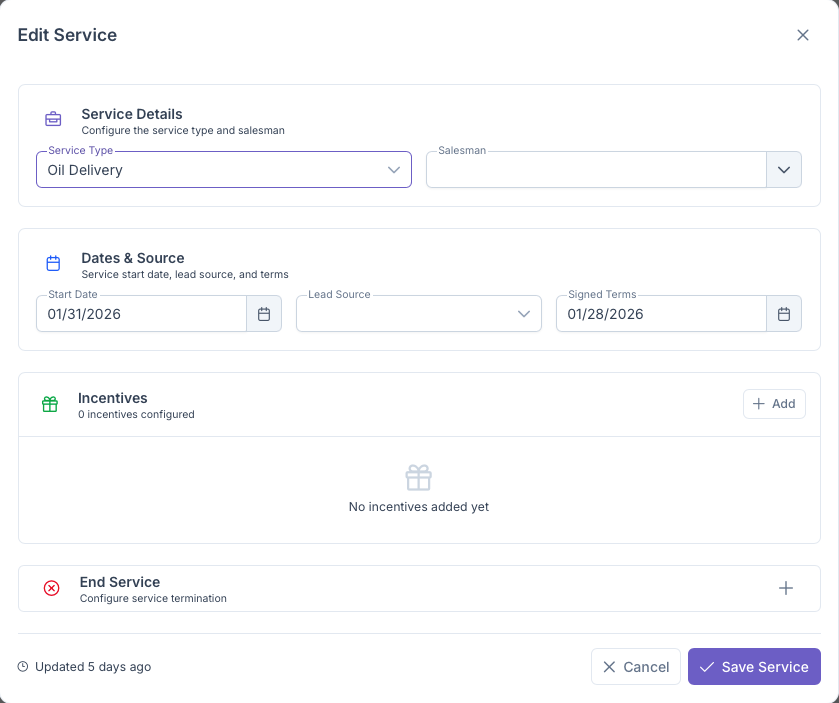The image size is (839, 703).
Task: Open the Start Date calendar picker
Action: [x=264, y=314]
